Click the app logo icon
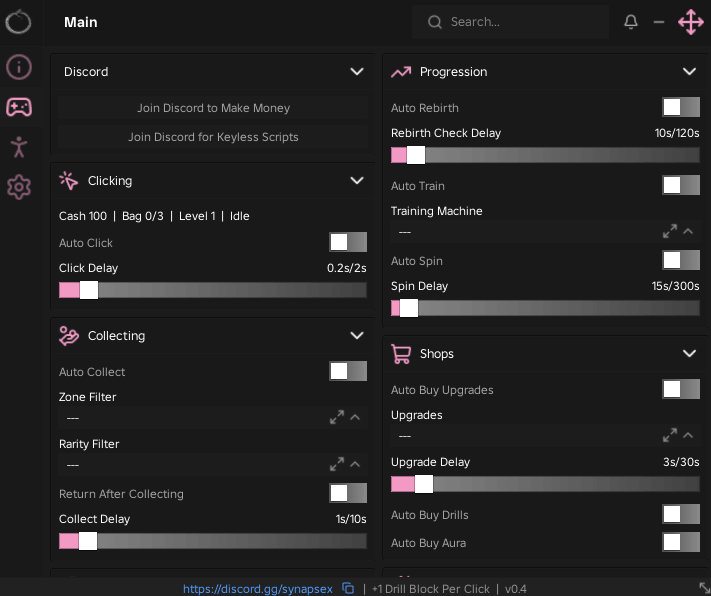The height and width of the screenshot is (596, 711). coord(18,22)
